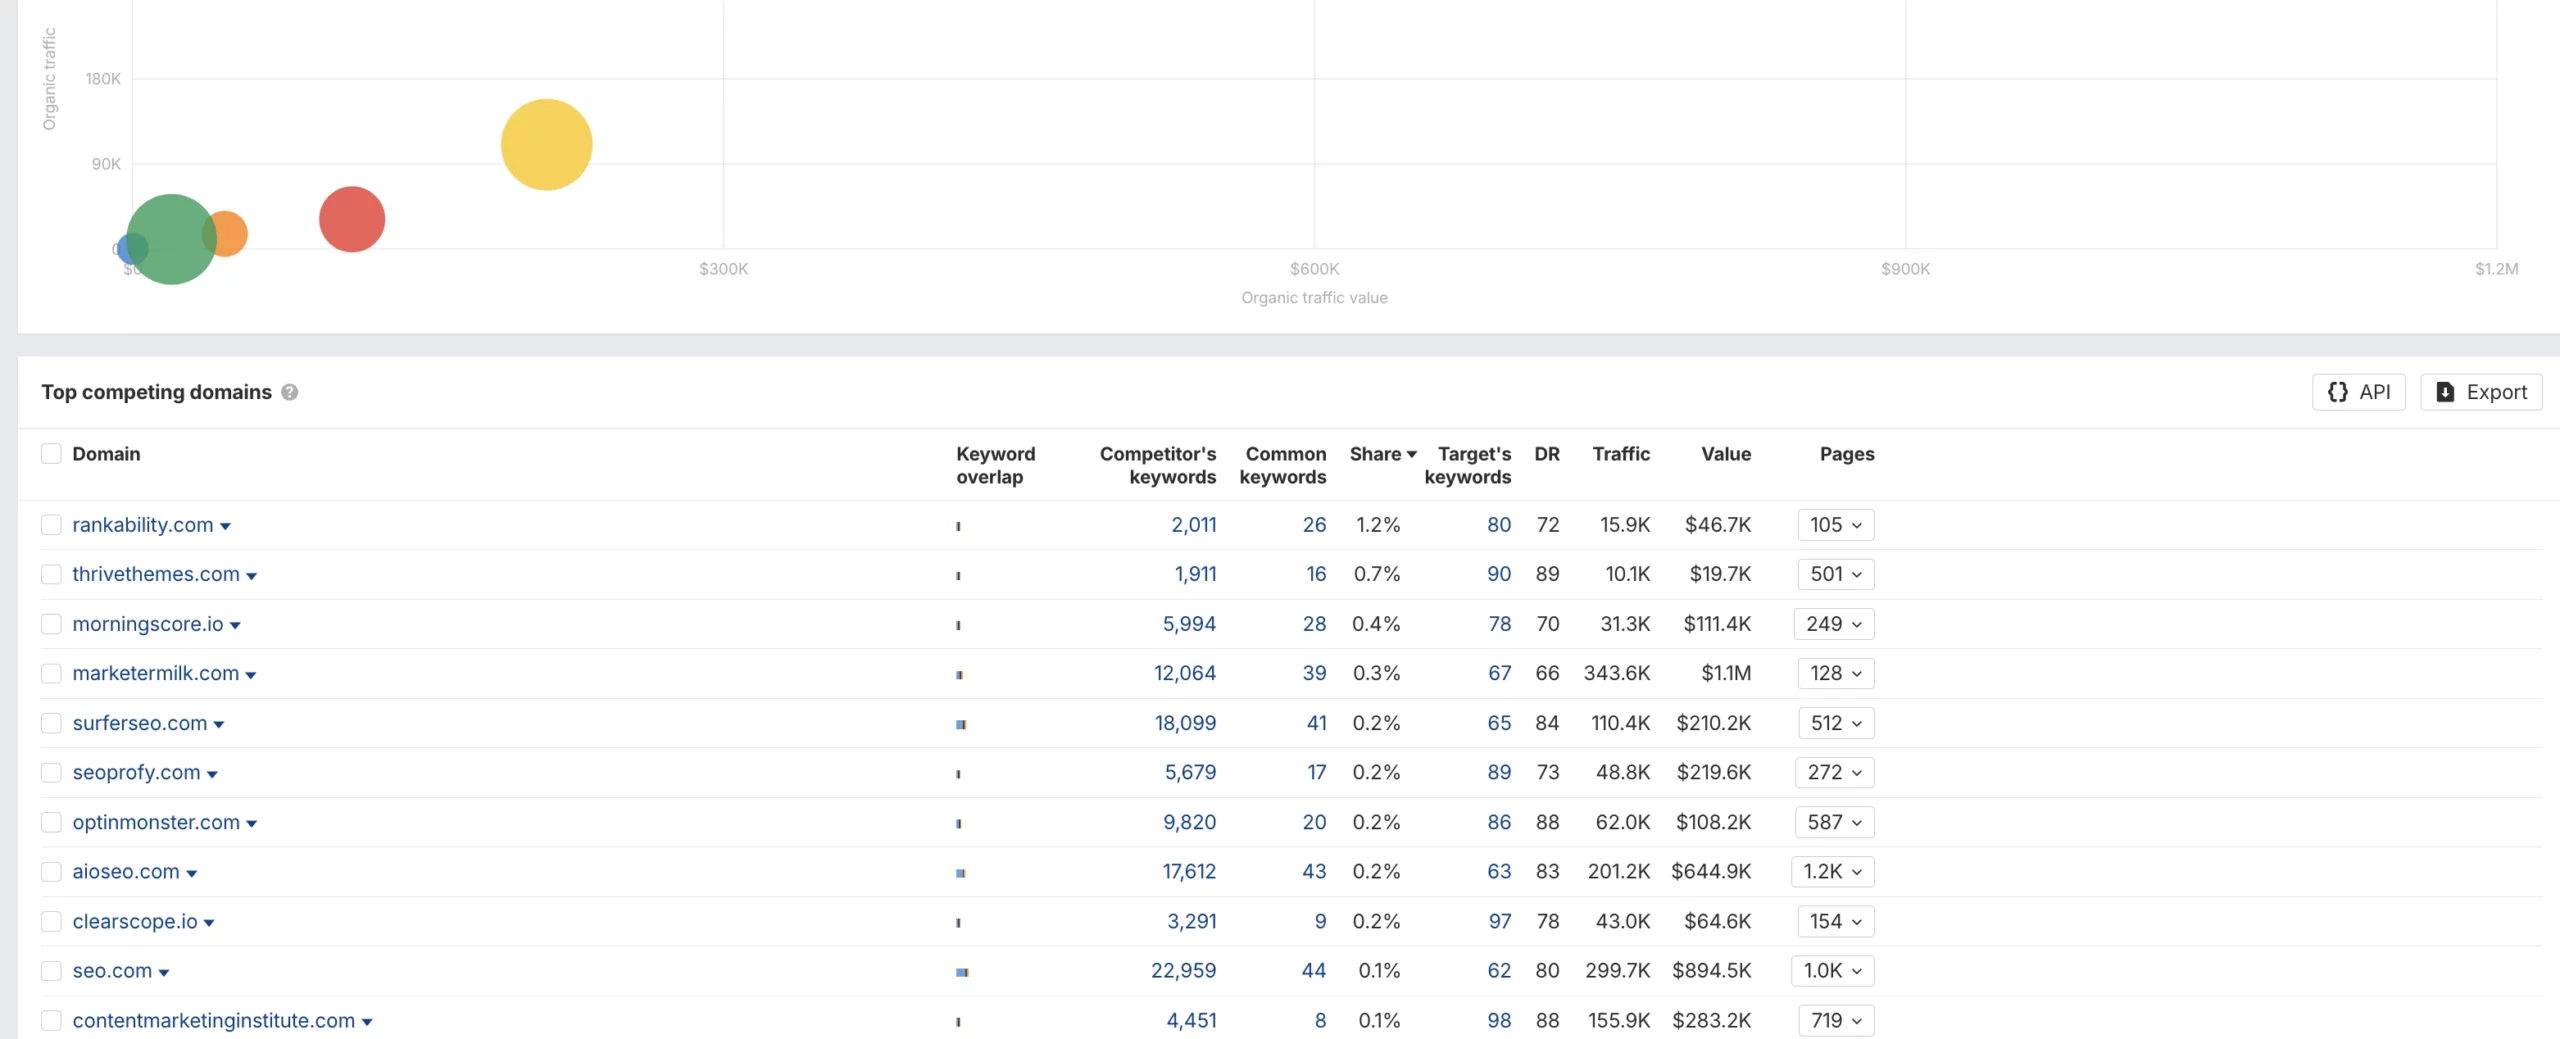Open the dropdown arrow next to marketermilk.com
This screenshot has width=2560, height=1039.
click(x=251, y=675)
